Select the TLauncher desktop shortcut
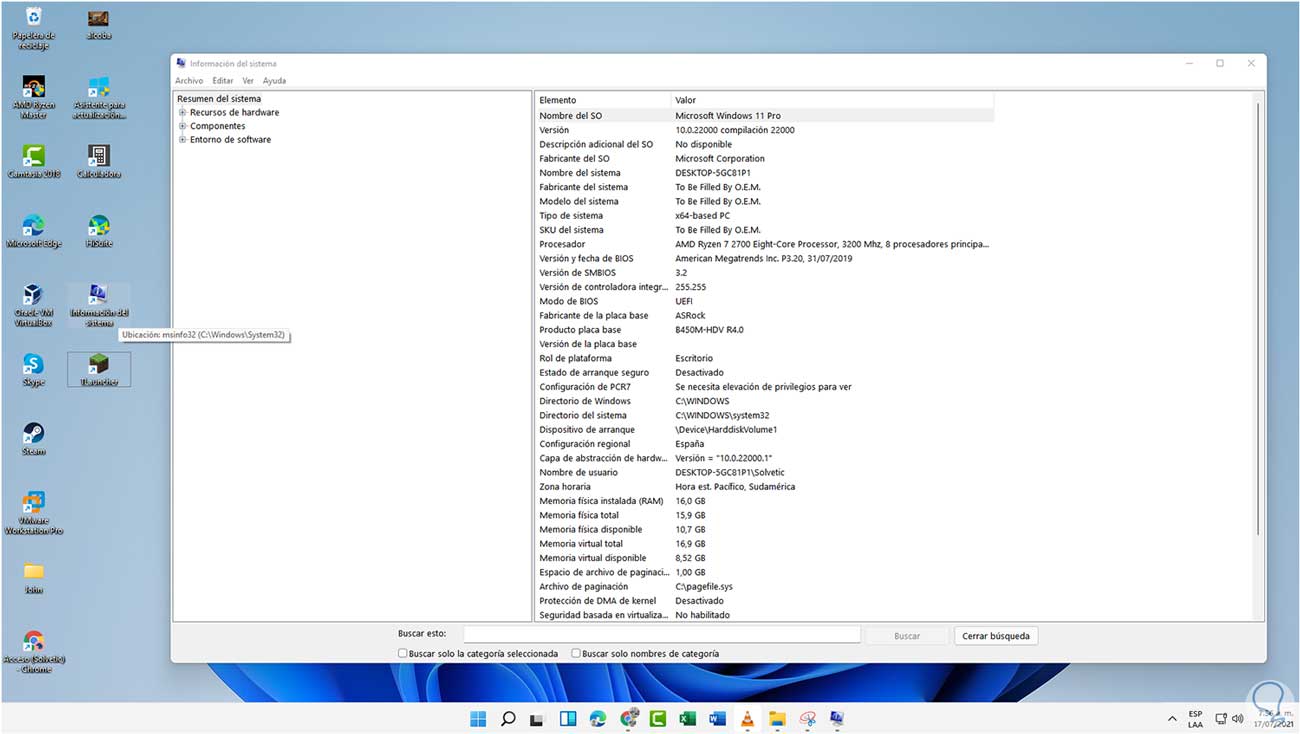1300x734 pixels. pos(99,369)
